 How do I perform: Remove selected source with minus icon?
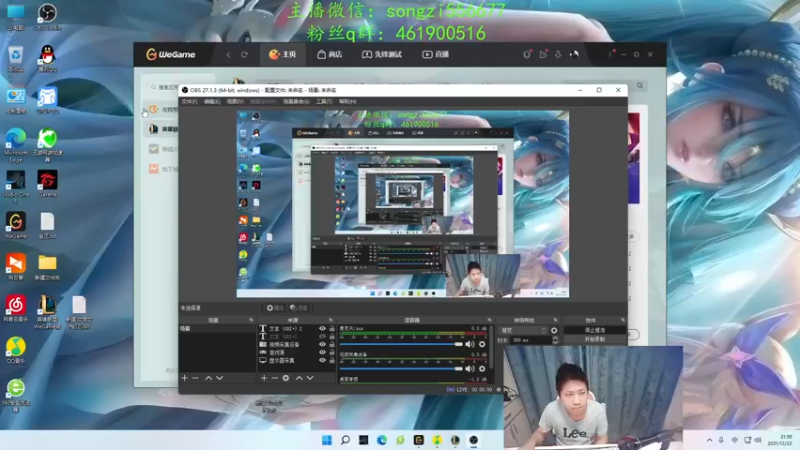point(274,378)
